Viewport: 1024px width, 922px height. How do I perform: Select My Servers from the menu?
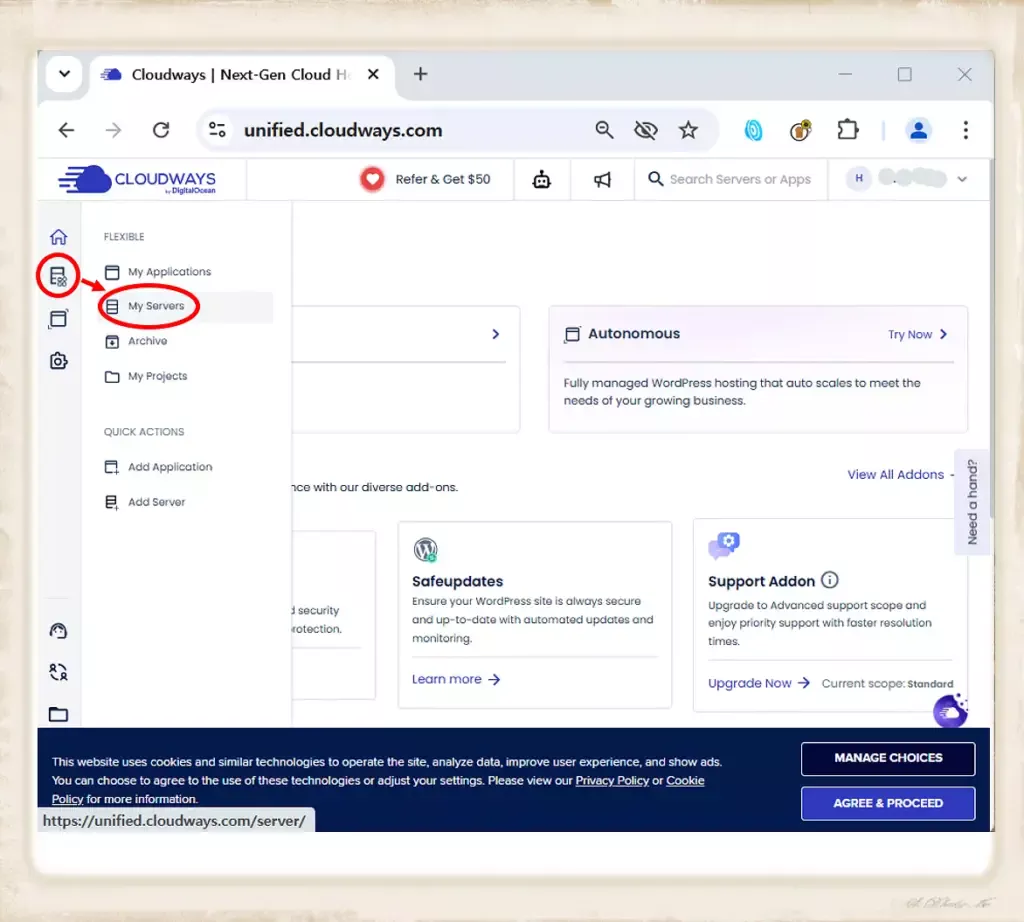coord(156,307)
